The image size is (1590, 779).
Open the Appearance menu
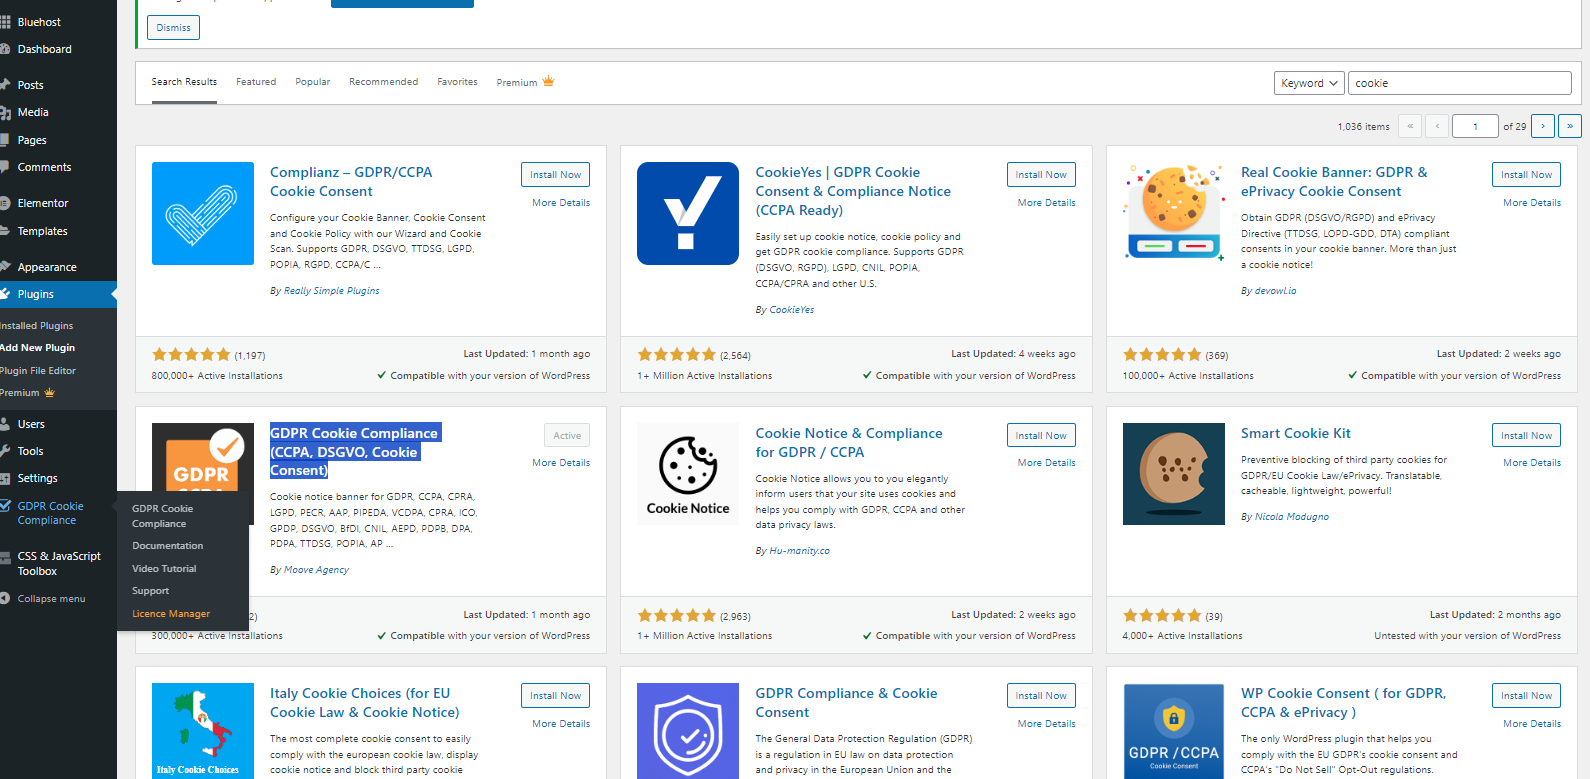[46, 267]
